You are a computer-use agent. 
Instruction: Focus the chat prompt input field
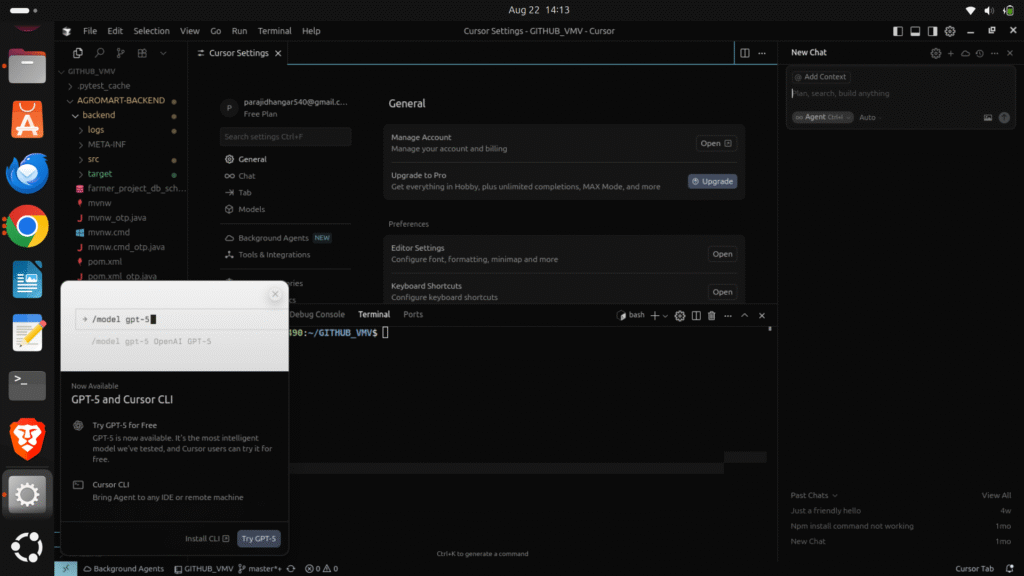click(x=901, y=93)
